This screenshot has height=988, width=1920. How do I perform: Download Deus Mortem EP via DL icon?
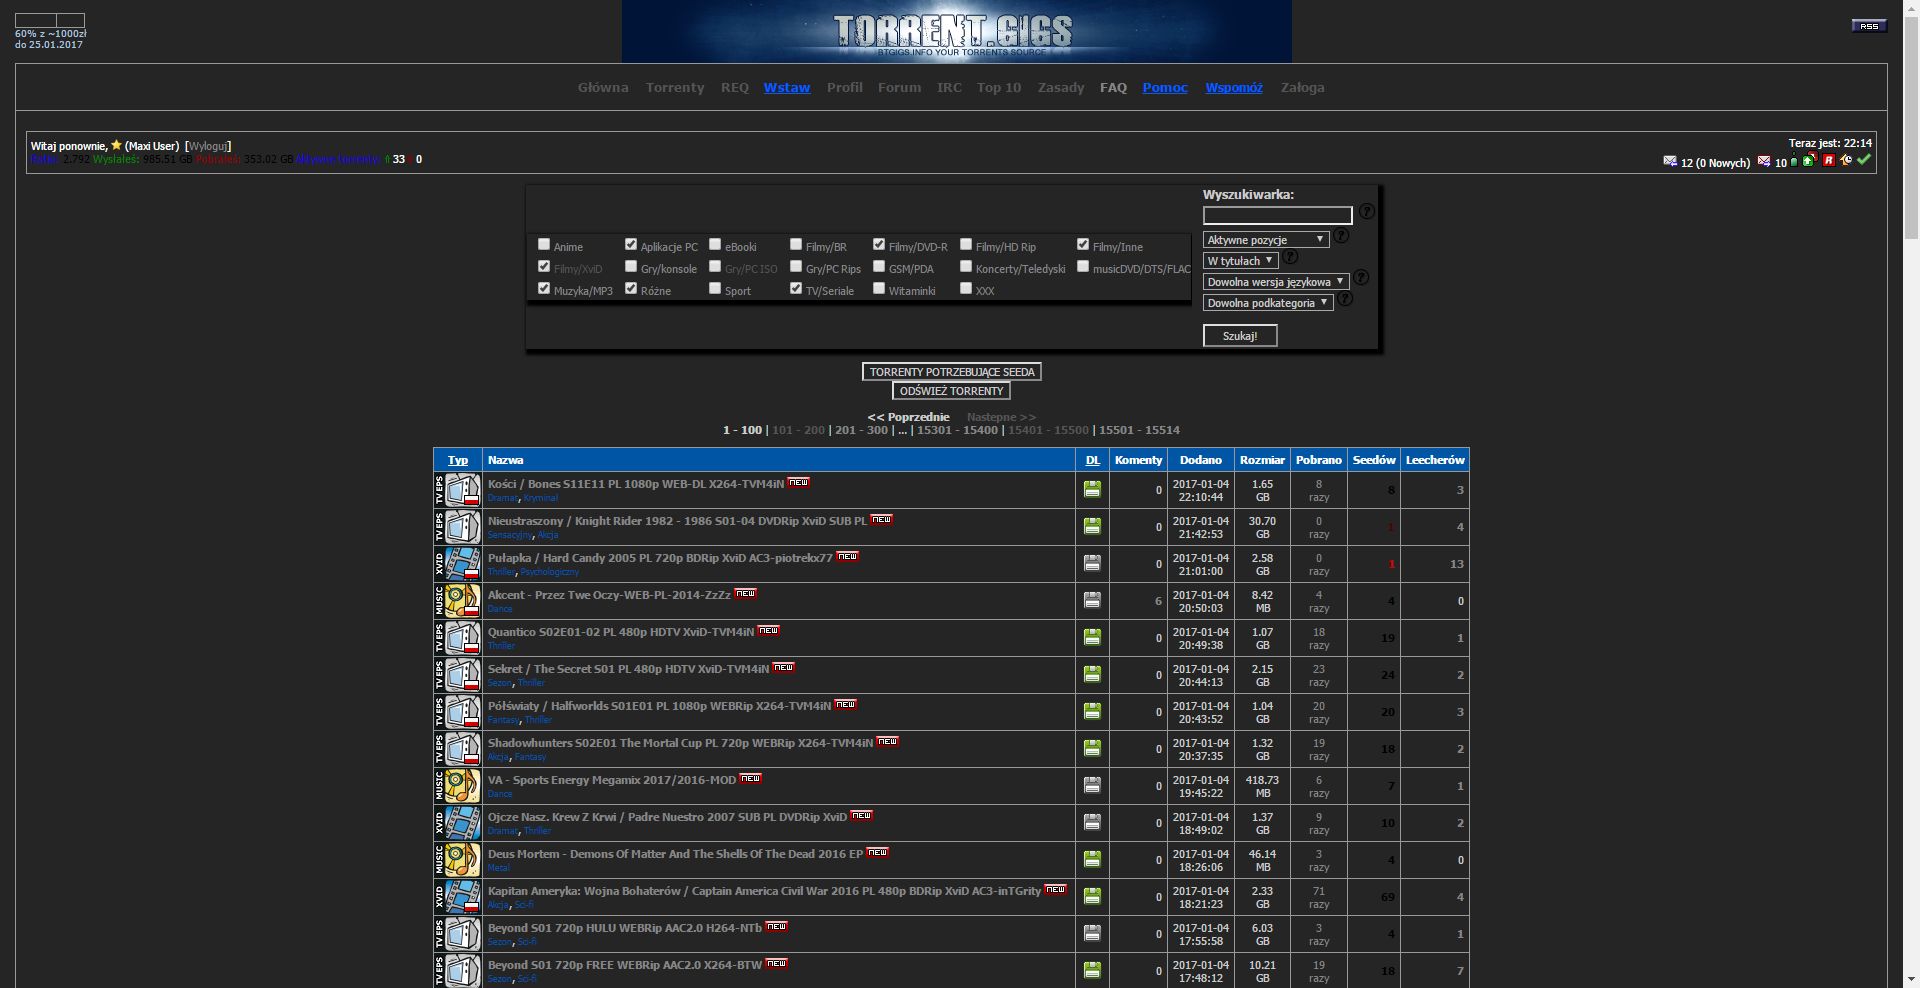(1092, 859)
